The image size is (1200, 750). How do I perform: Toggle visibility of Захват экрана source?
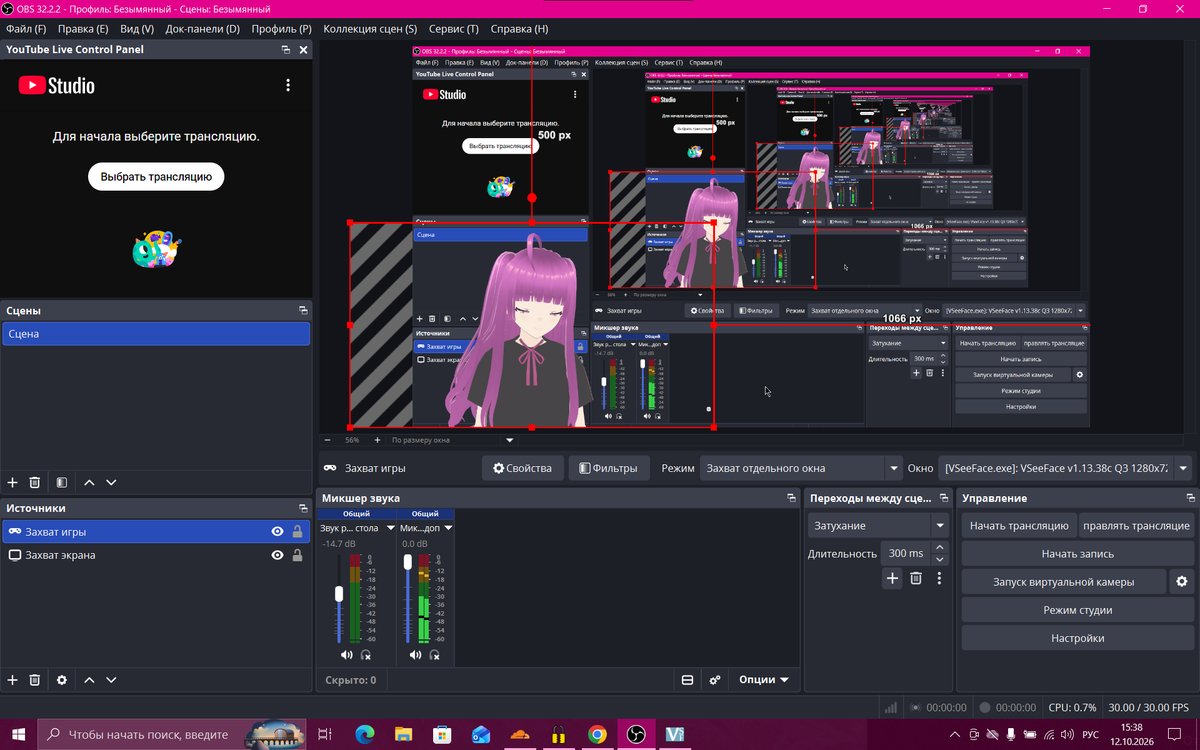pyautogui.click(x=277, y=555)
